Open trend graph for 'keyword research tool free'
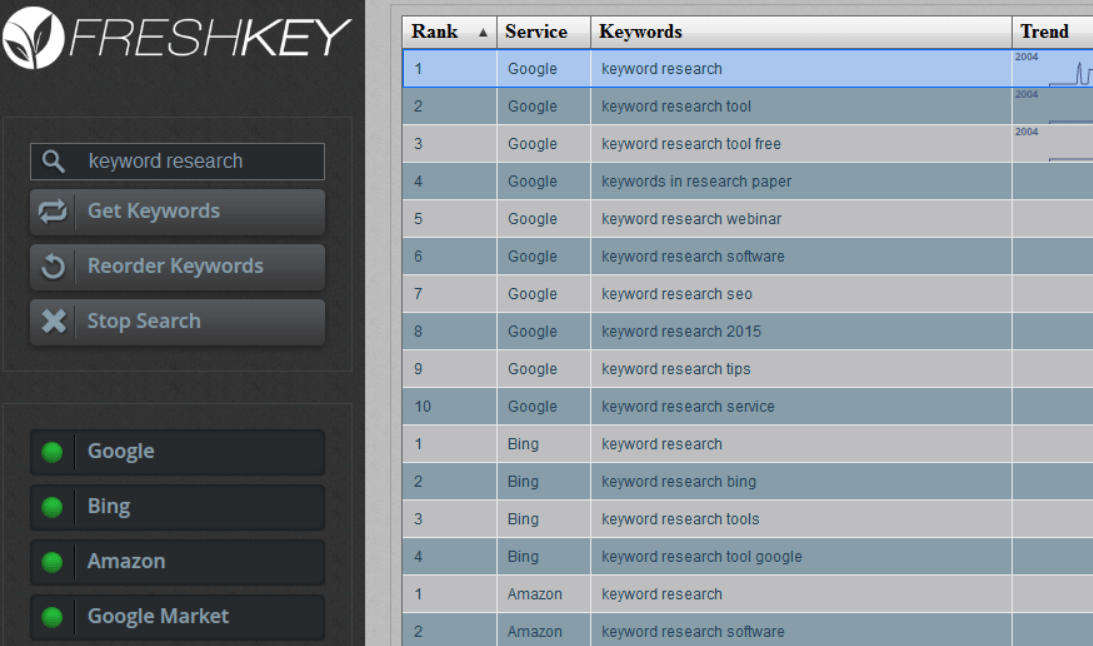1093x646 pixels. (1053, 144)
